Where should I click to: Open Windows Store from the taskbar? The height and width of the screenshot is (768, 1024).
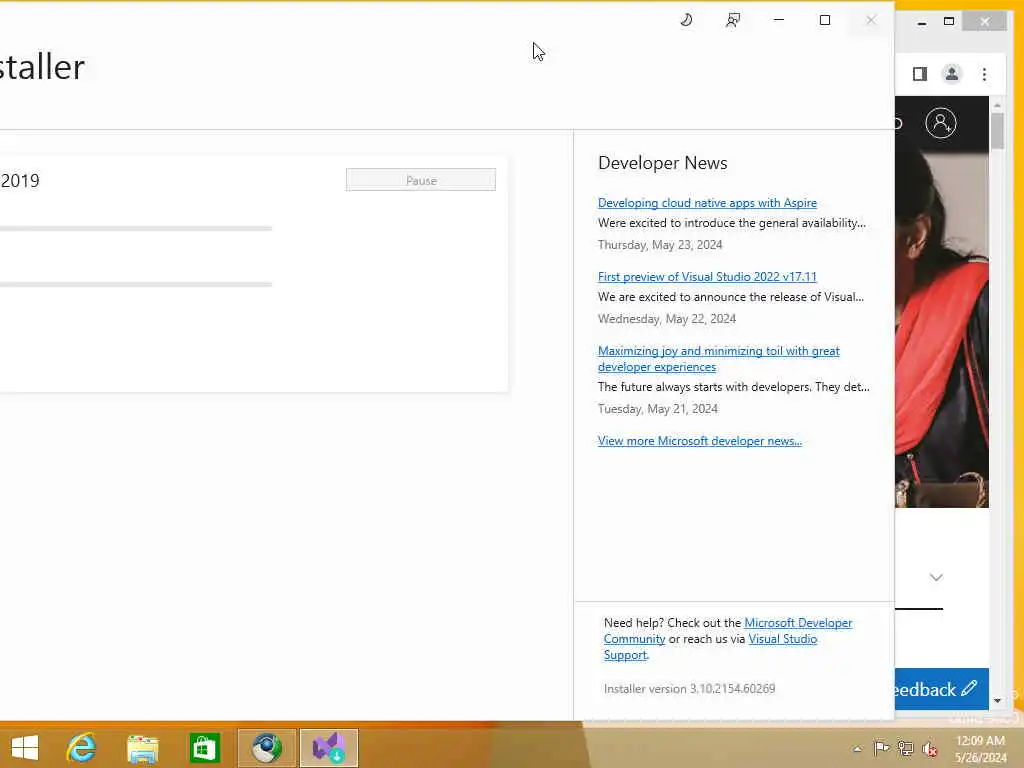(204, 748)
